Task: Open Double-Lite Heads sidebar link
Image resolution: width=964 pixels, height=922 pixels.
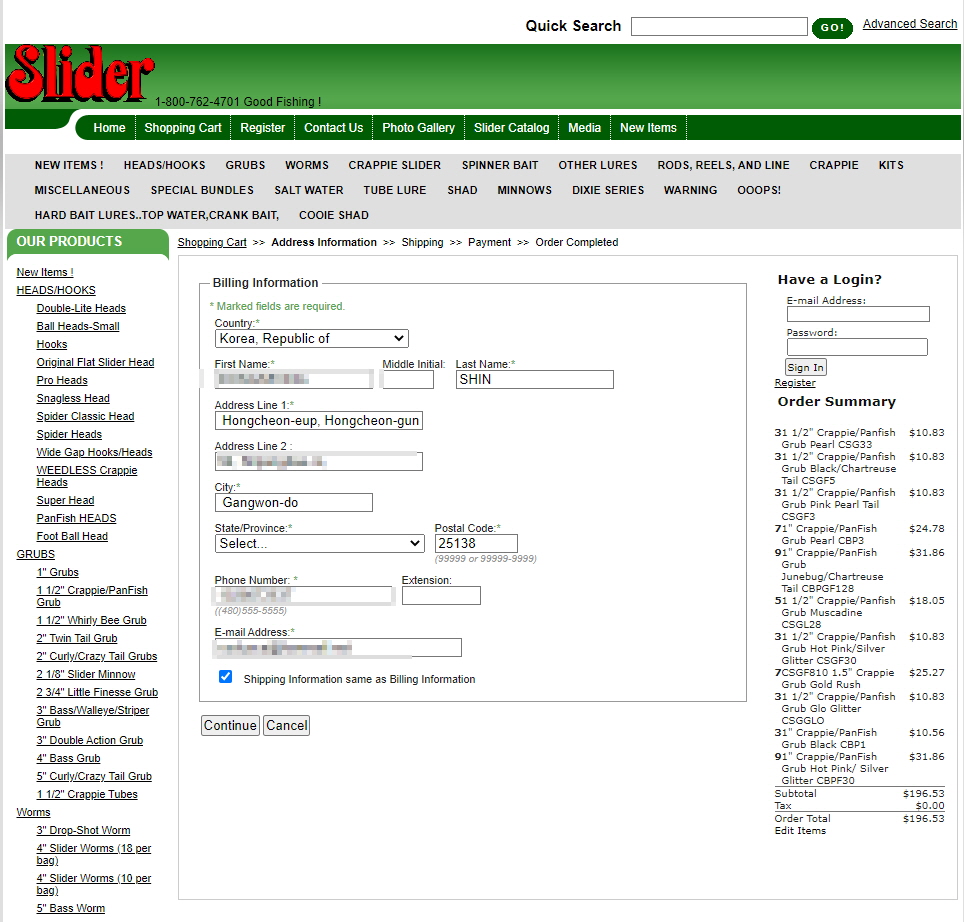Action: pos(81,308)
